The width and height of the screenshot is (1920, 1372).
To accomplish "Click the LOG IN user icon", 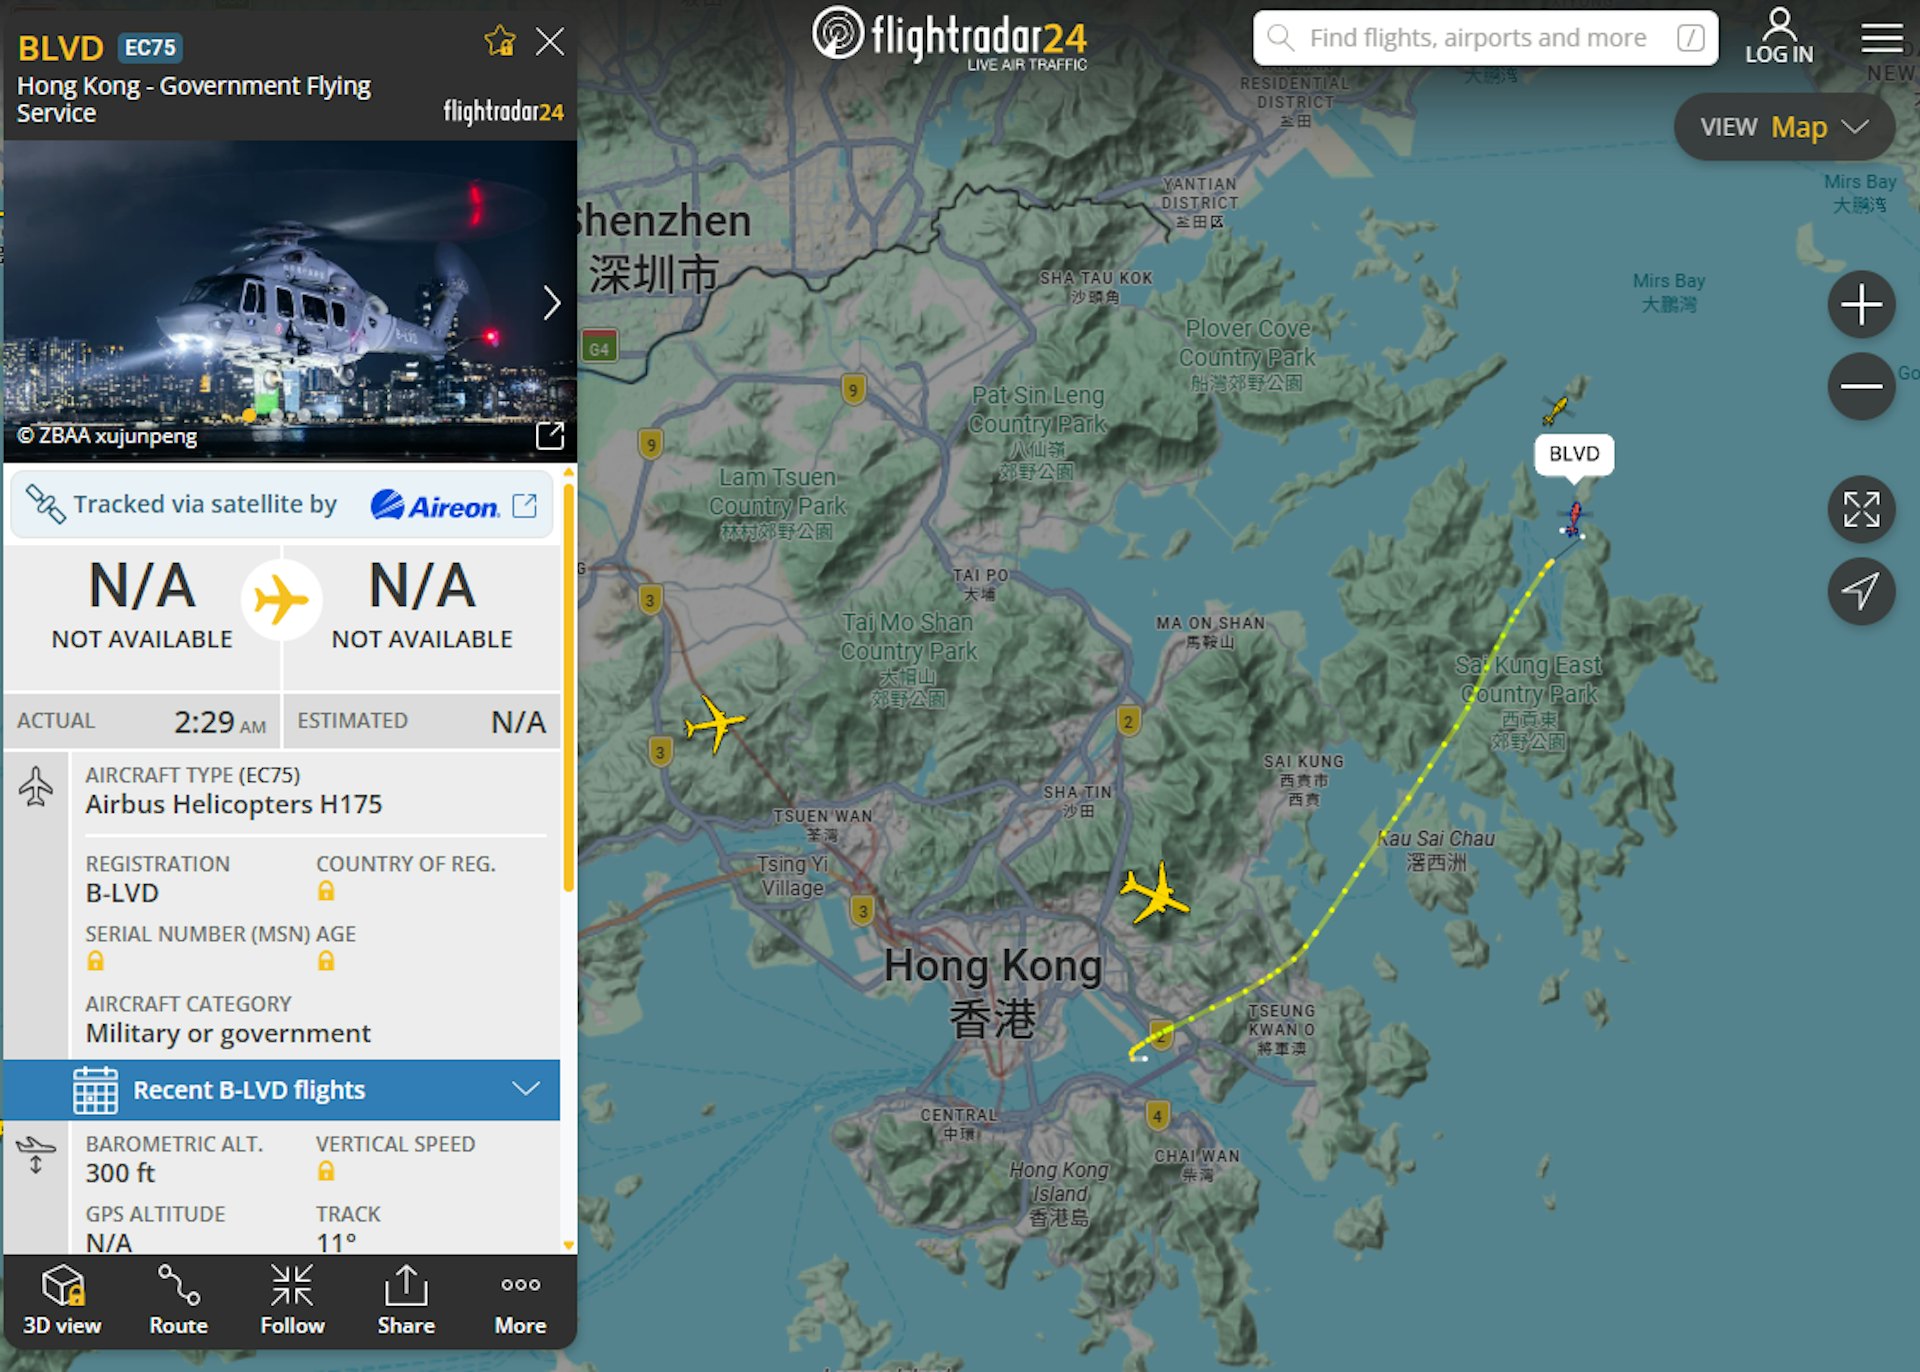I will point(1779,36).
